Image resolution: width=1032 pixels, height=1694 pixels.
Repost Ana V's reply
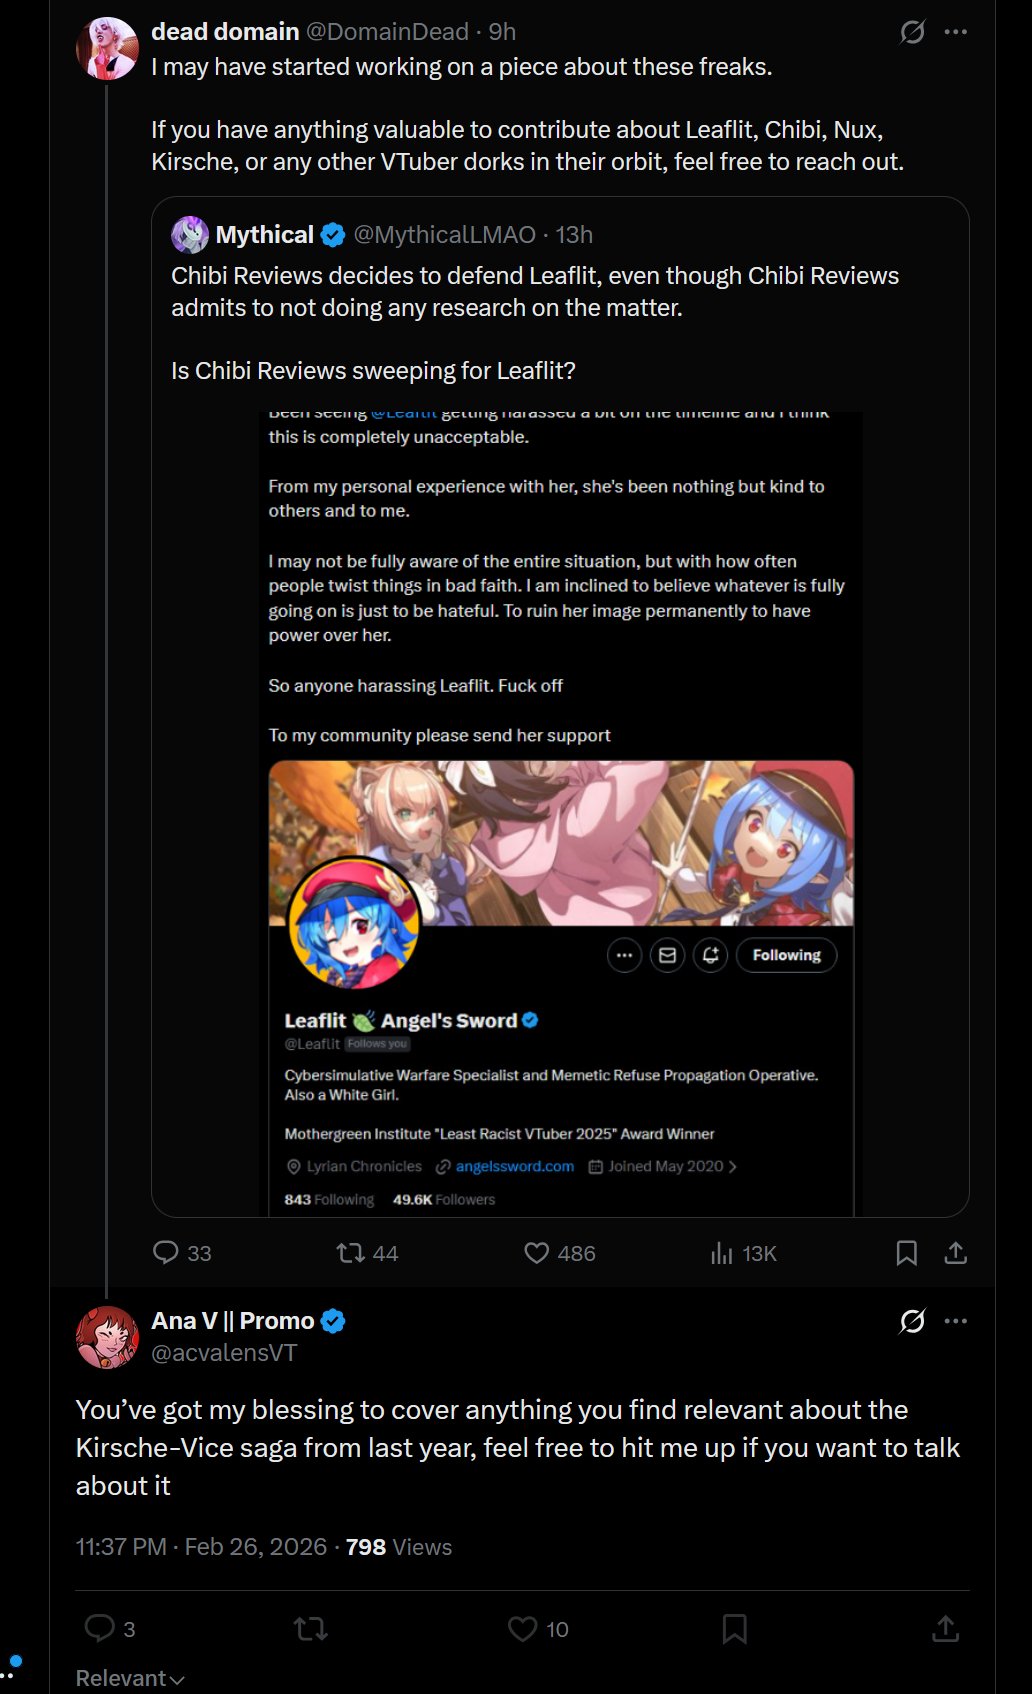tap(311, 1629)
